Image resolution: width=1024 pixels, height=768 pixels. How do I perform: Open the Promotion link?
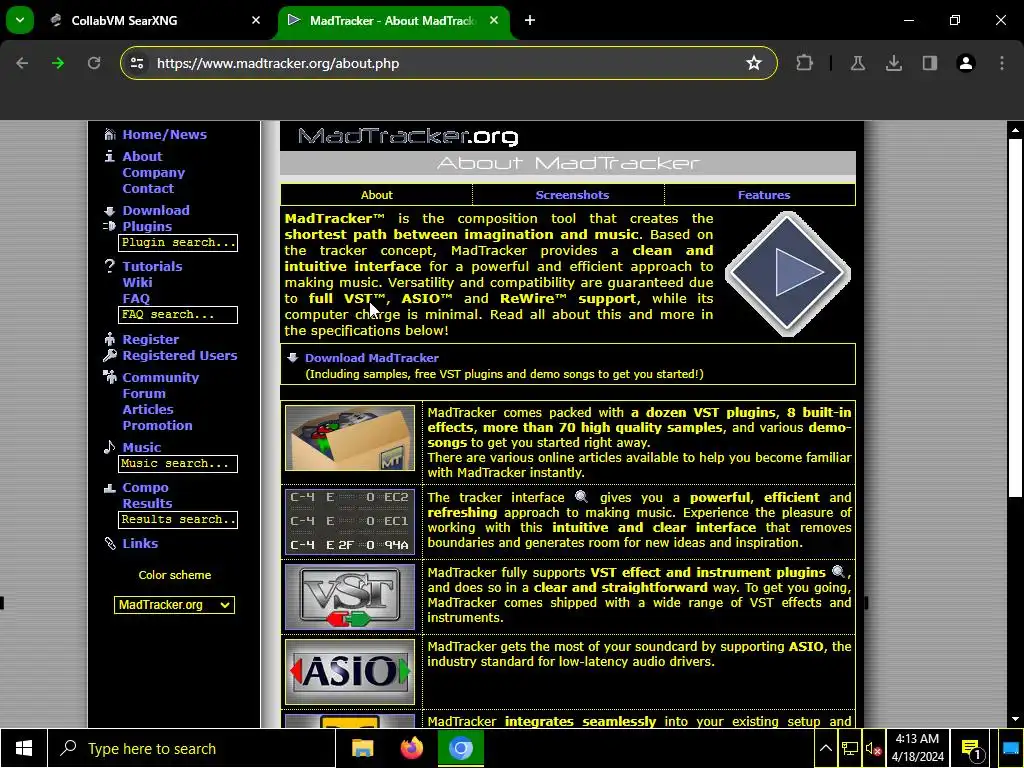coord(157,425)
